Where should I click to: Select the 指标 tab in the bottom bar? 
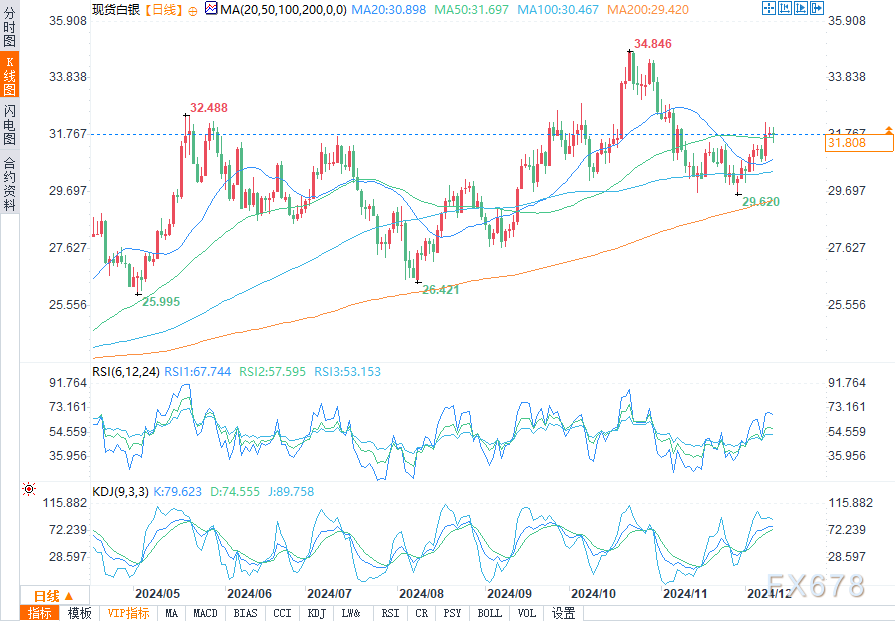pyautogui.click(x=40, y=613)
